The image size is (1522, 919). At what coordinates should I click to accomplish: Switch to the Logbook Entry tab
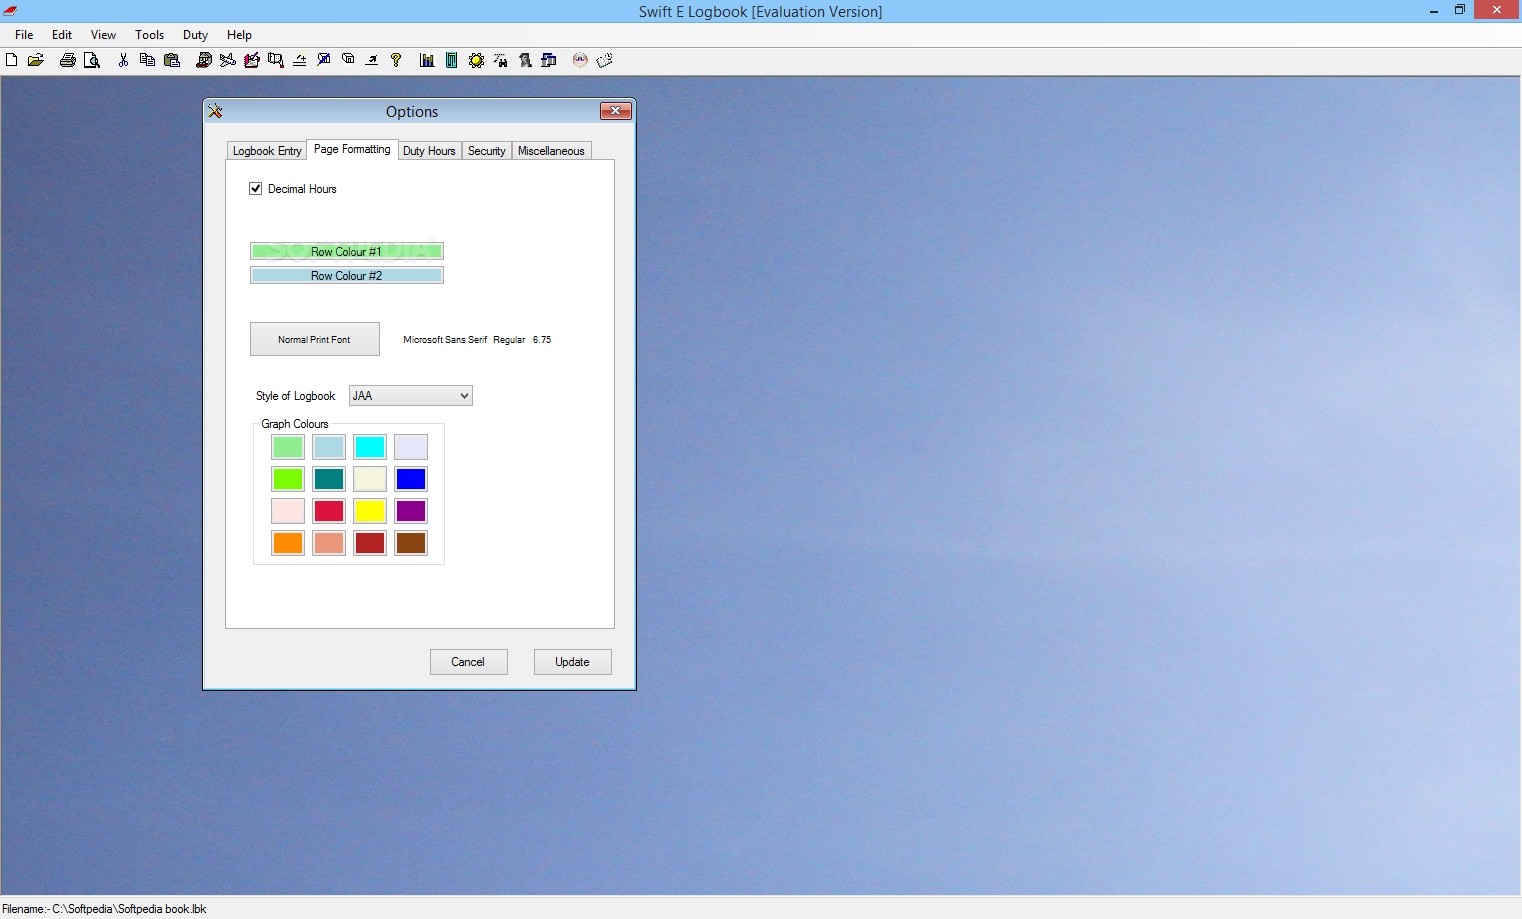[x=267, y=151]
